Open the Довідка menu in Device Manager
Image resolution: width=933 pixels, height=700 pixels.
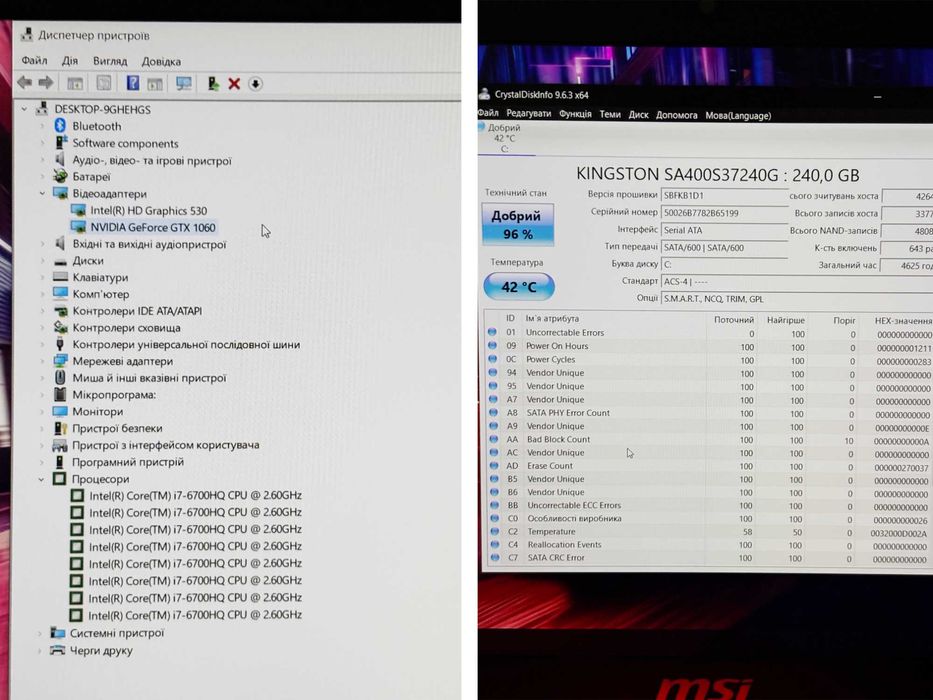[161, 62]
